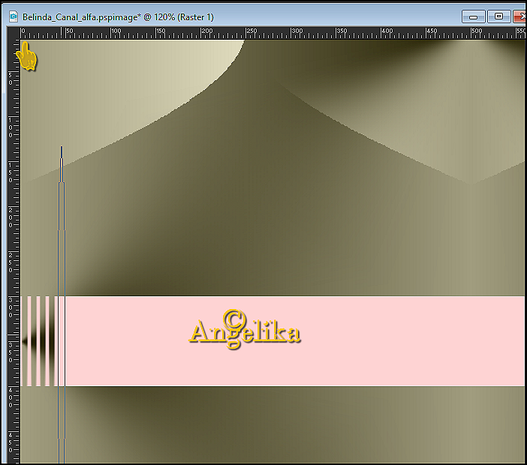Viewport: 527px width, 465px height.
Task: Click the copyright symbol above Angelika
Action: click(234, 319)
